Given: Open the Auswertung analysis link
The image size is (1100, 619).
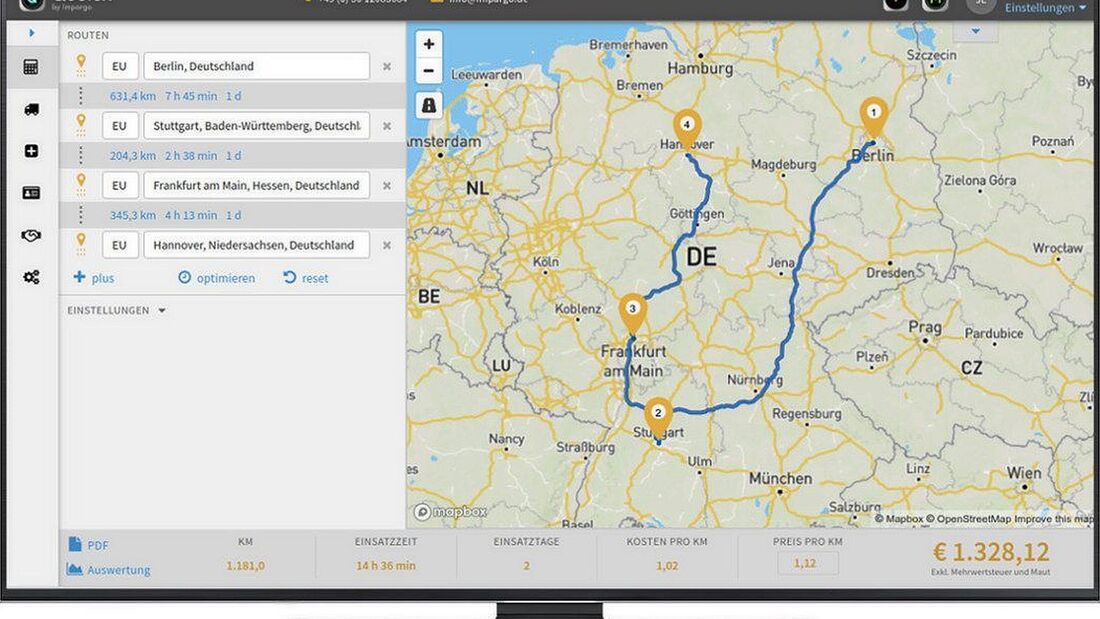Looking at the screenshot, I should (109, 570).
